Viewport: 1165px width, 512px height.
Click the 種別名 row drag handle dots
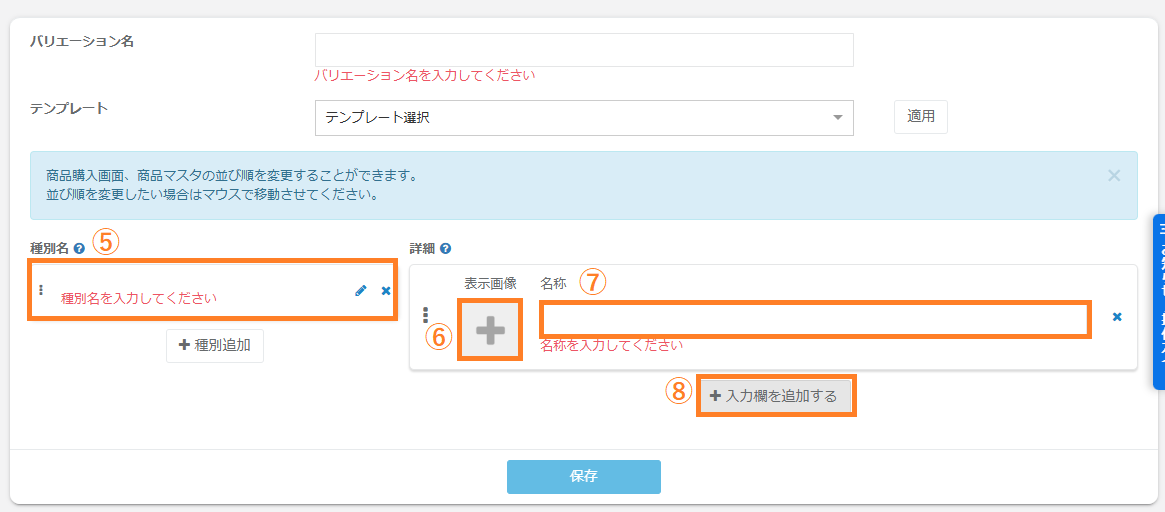pyautogui.click(x=41, y=290)
